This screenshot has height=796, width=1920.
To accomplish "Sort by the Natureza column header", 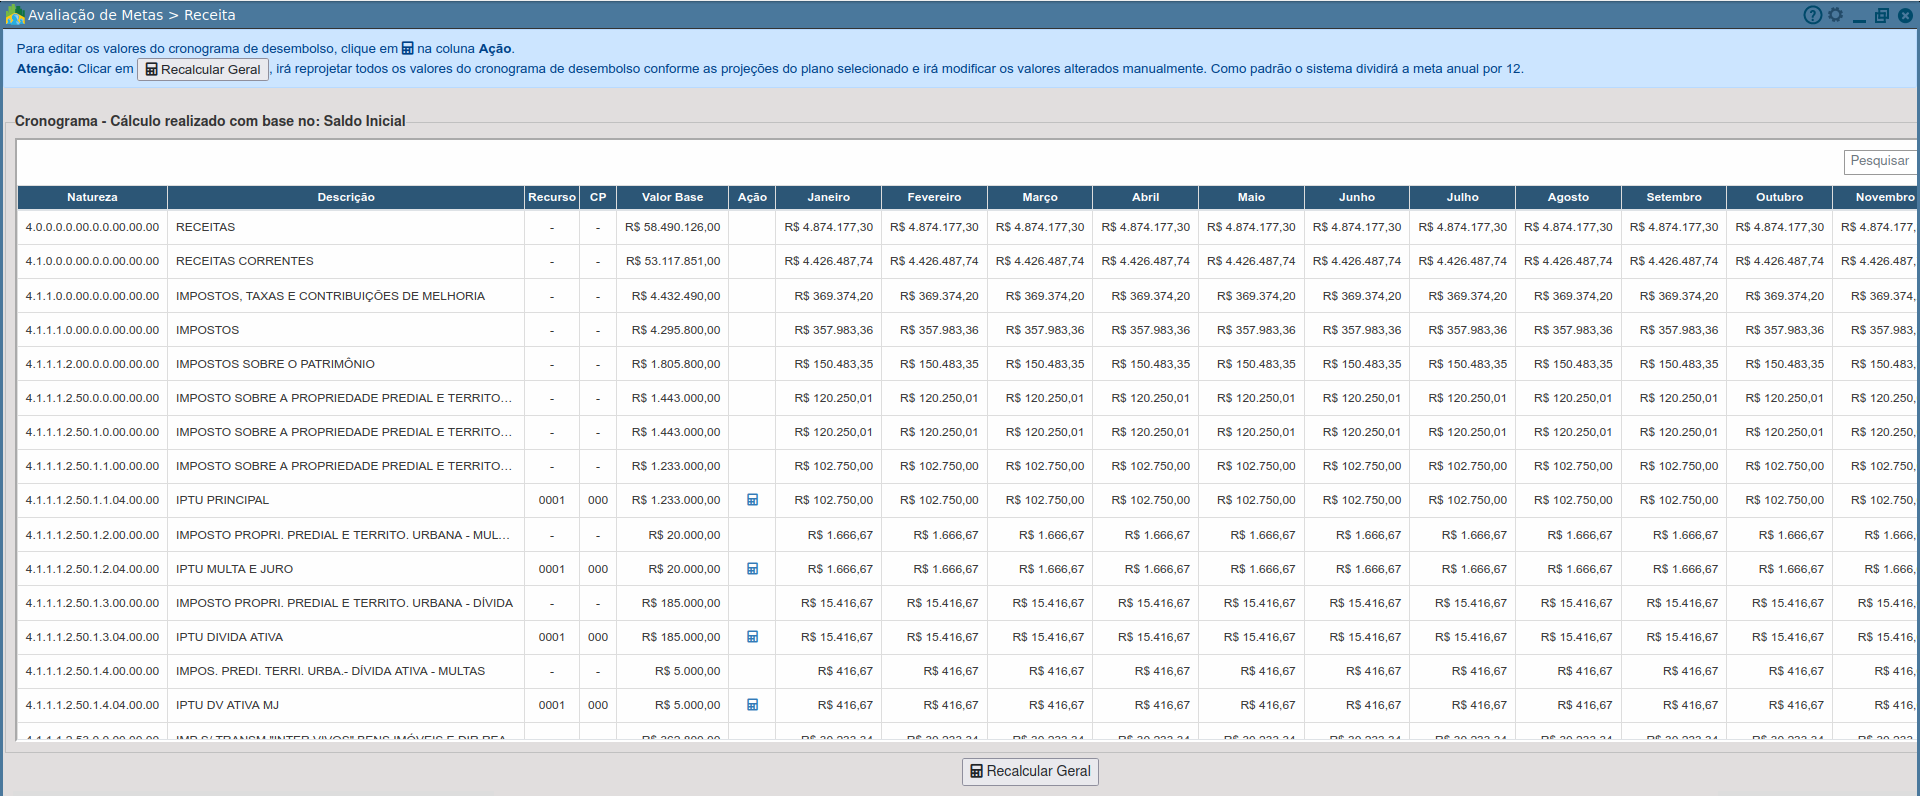I will pos(92,197).
